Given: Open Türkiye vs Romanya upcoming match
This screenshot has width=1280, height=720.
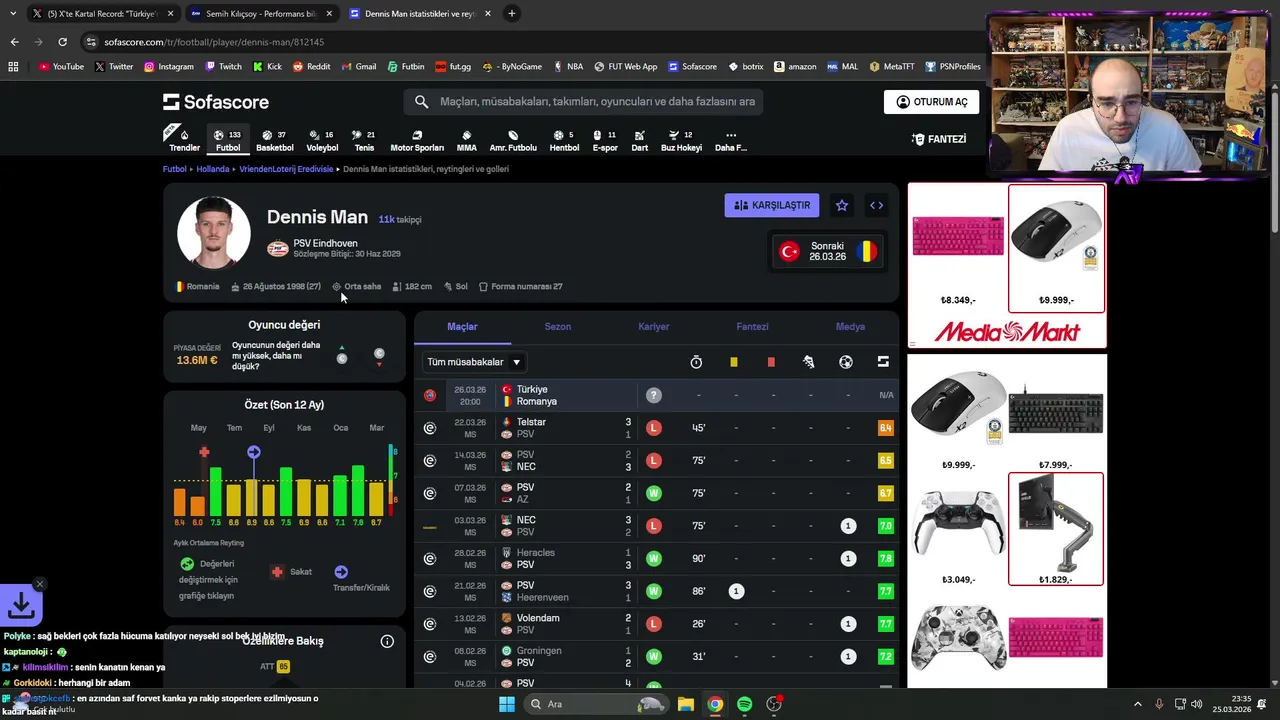Looking at the screenshot, I should coord(656,395).
